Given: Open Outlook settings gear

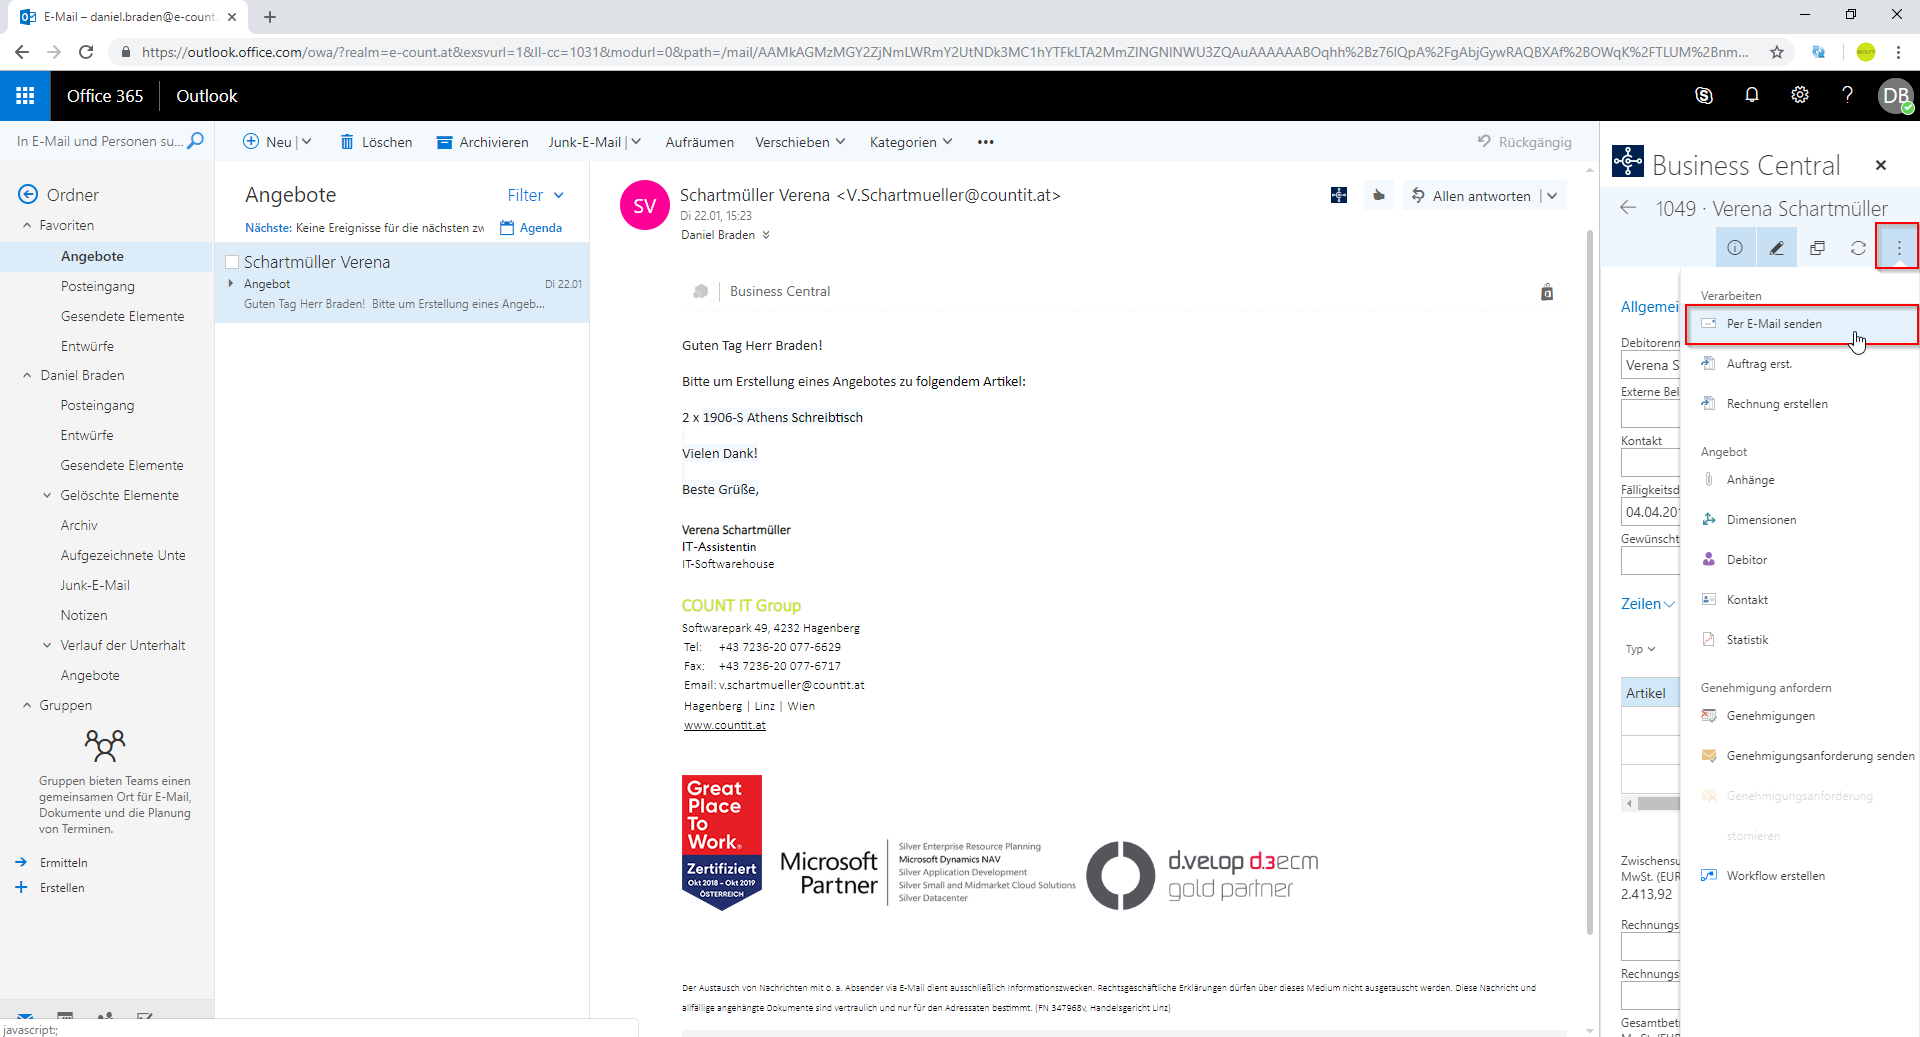Looking at the screenshot, I should pyautogui.click(x=1800, y=95).
